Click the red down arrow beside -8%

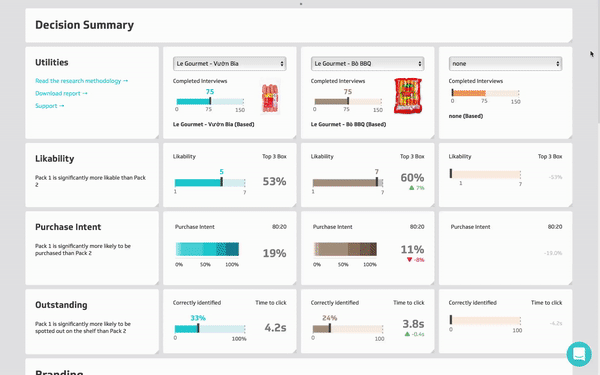pyautogui.click(x=409, y=259)
